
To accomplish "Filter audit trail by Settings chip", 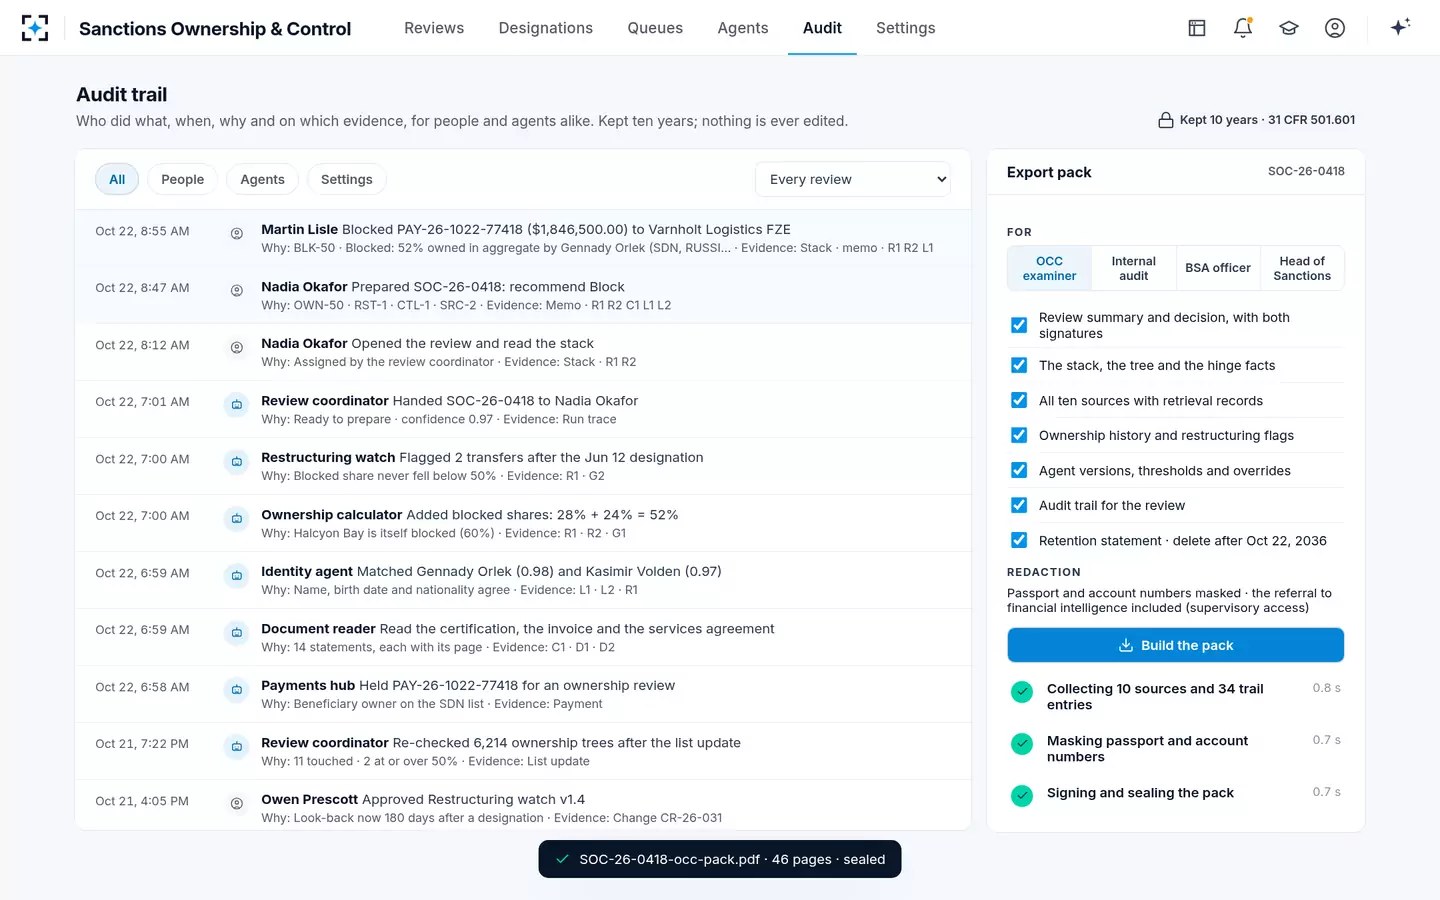I will (347, 179).
